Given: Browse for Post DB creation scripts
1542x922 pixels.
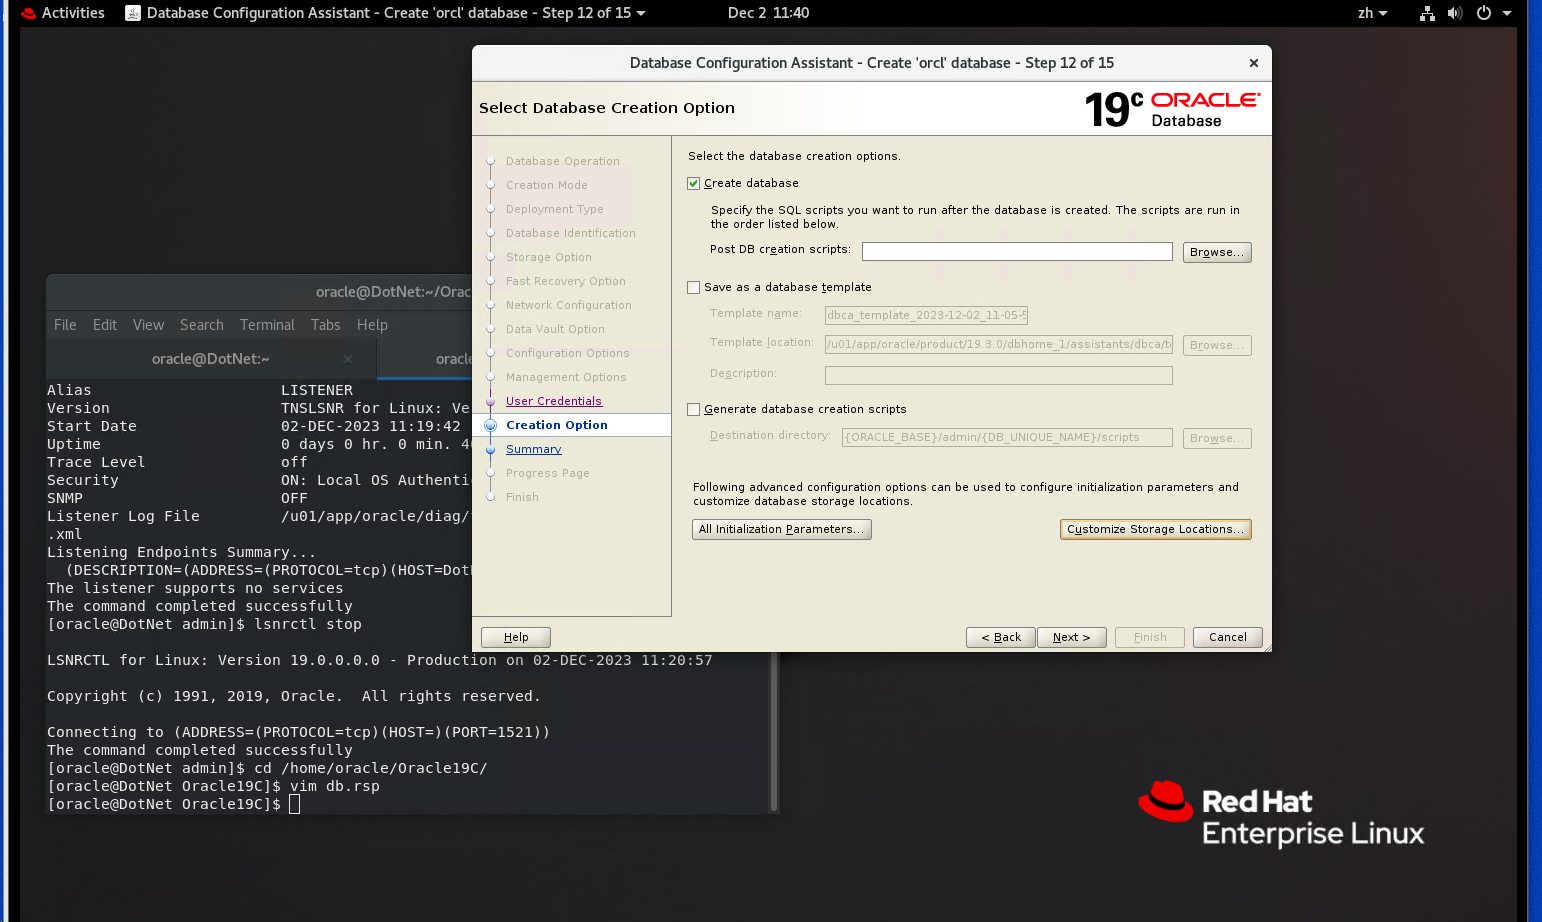Looking at the screenshot, I should pos(1217,252).
